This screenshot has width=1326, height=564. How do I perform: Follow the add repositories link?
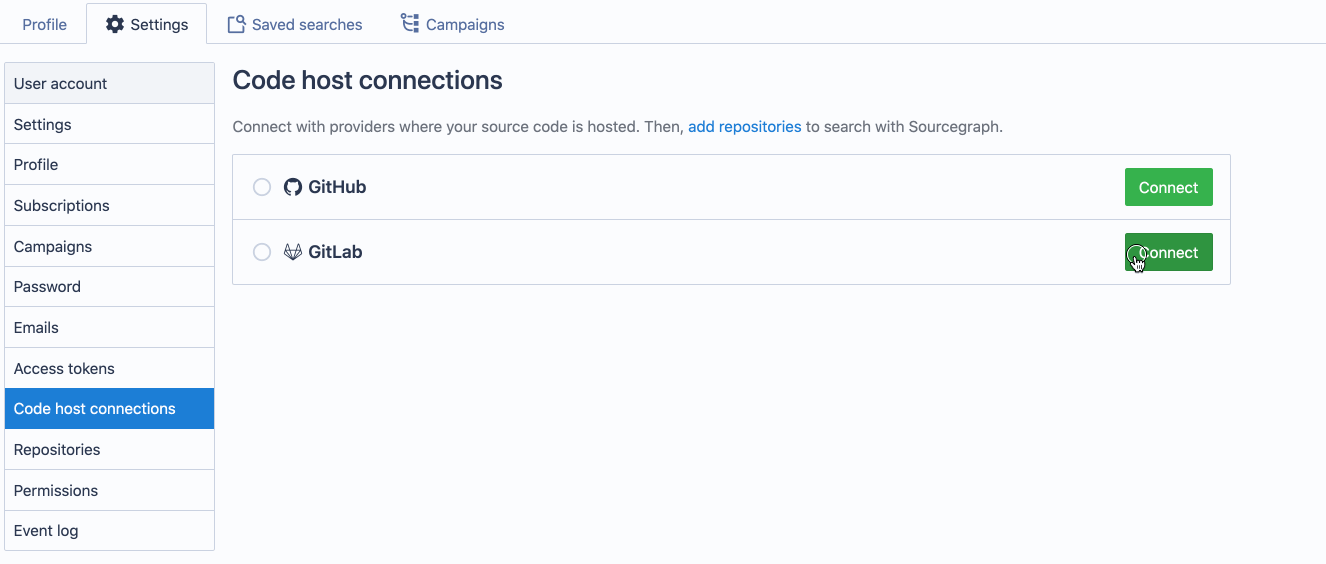[744, 127]
